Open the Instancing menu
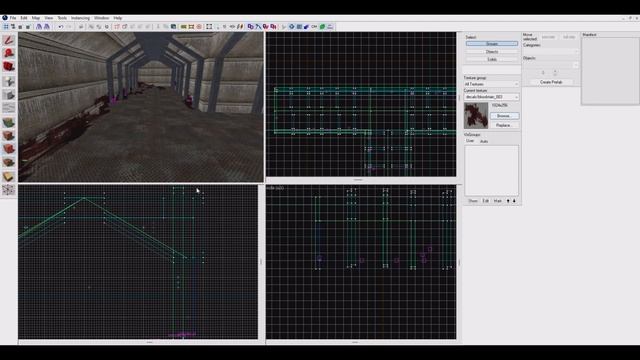The height and width of the screenshot is (360, 640). (x=80, y=18)
